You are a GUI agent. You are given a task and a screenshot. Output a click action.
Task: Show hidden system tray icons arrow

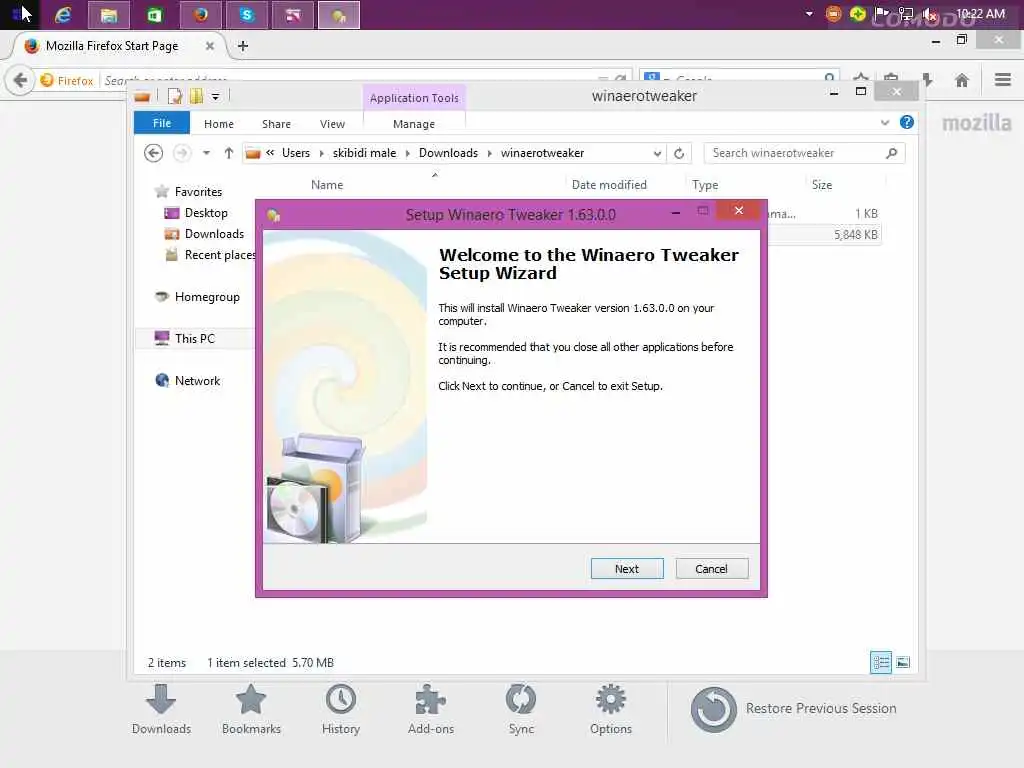pos(809,14)
